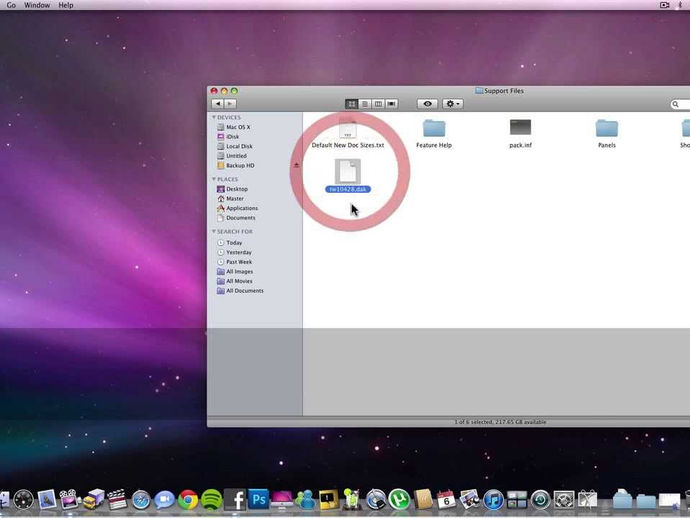Launch iTunes from the dock
Image resolution: width=690 pixels, height=518 pixels.
(x=493, y=500)
